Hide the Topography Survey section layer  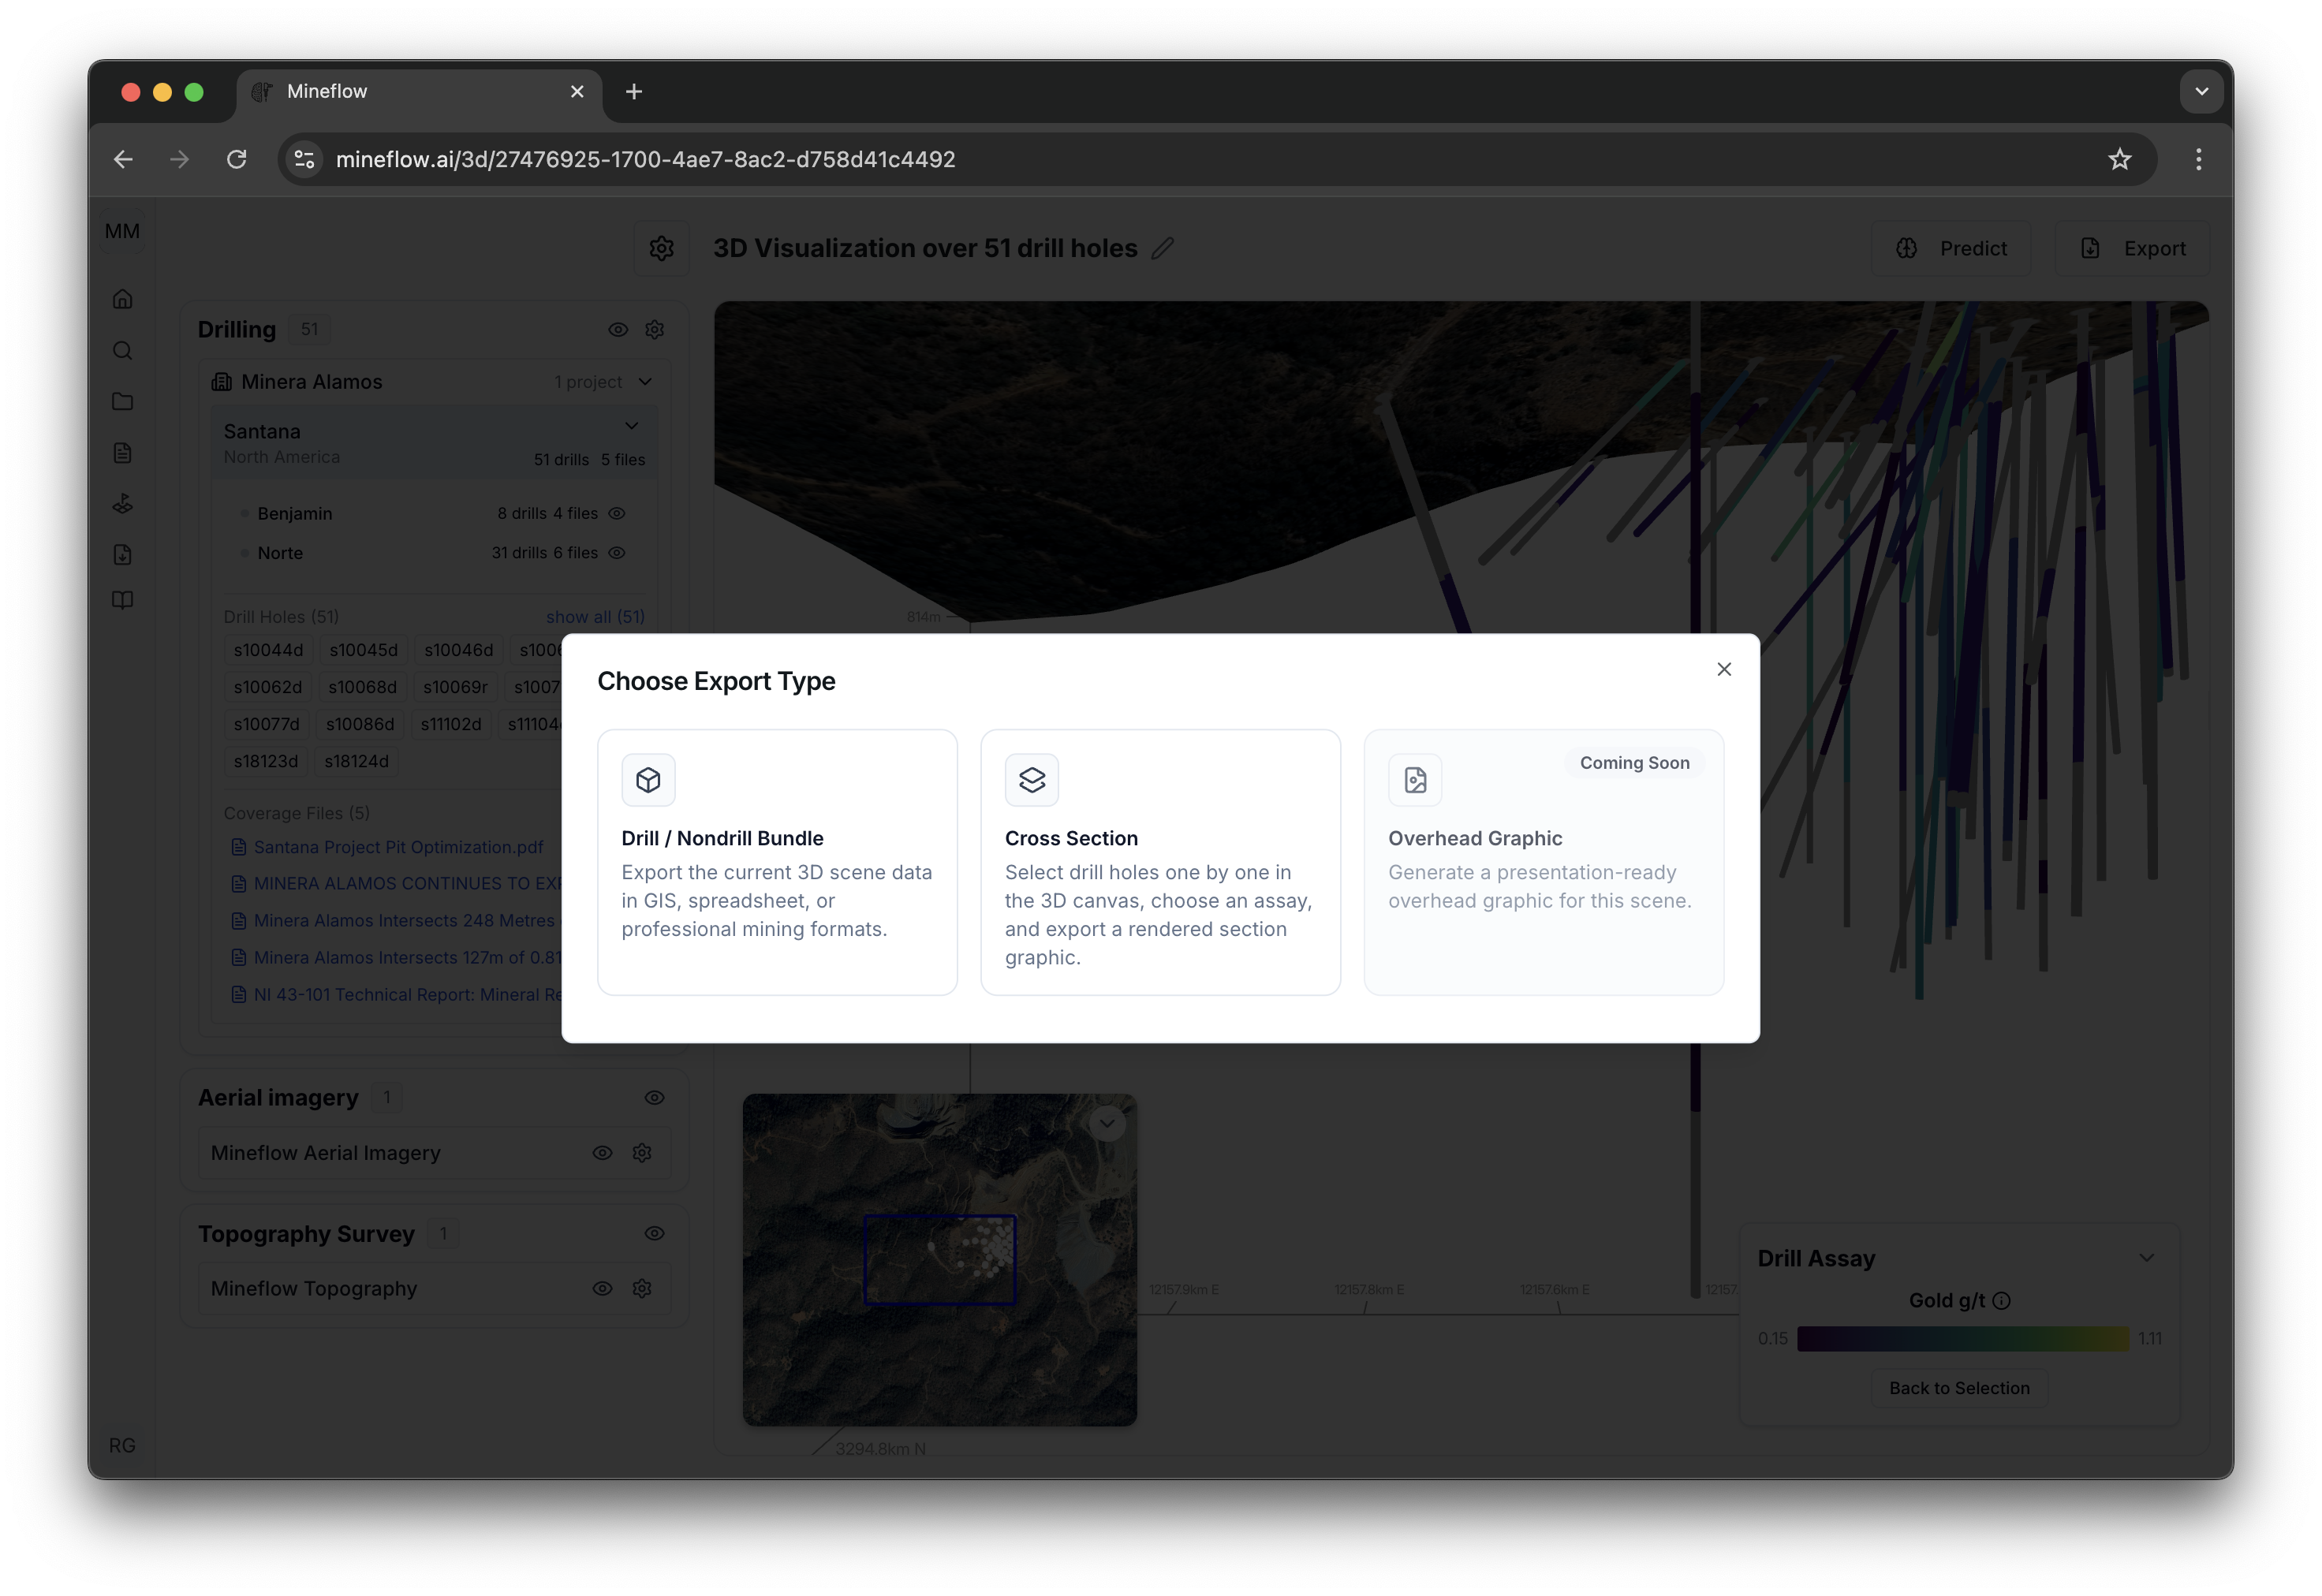coord(654,1233)
